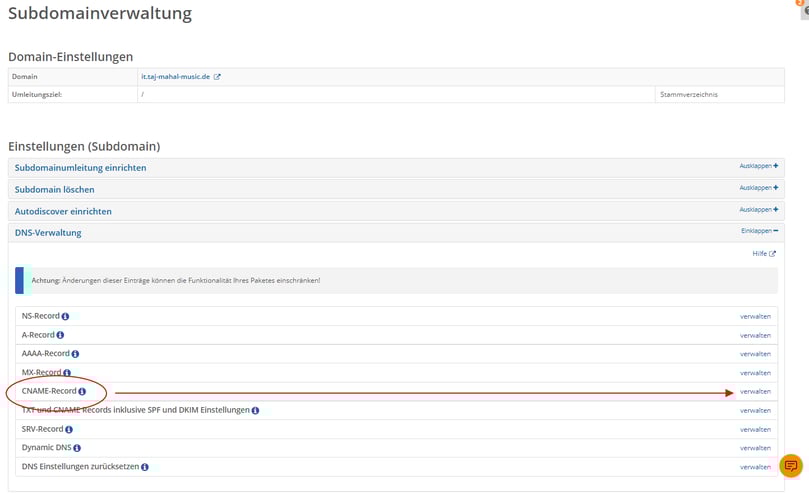Click info icon next to DNS Einstellungen zurücksetzen

145,467
